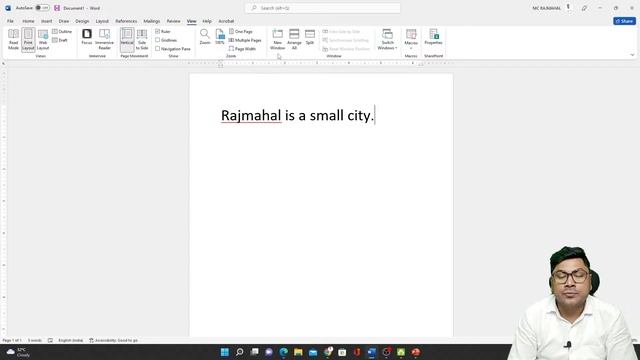Click the Page 1 of 1 status
This screenshot has width=640, height=360.
click(x=12, y=340)
